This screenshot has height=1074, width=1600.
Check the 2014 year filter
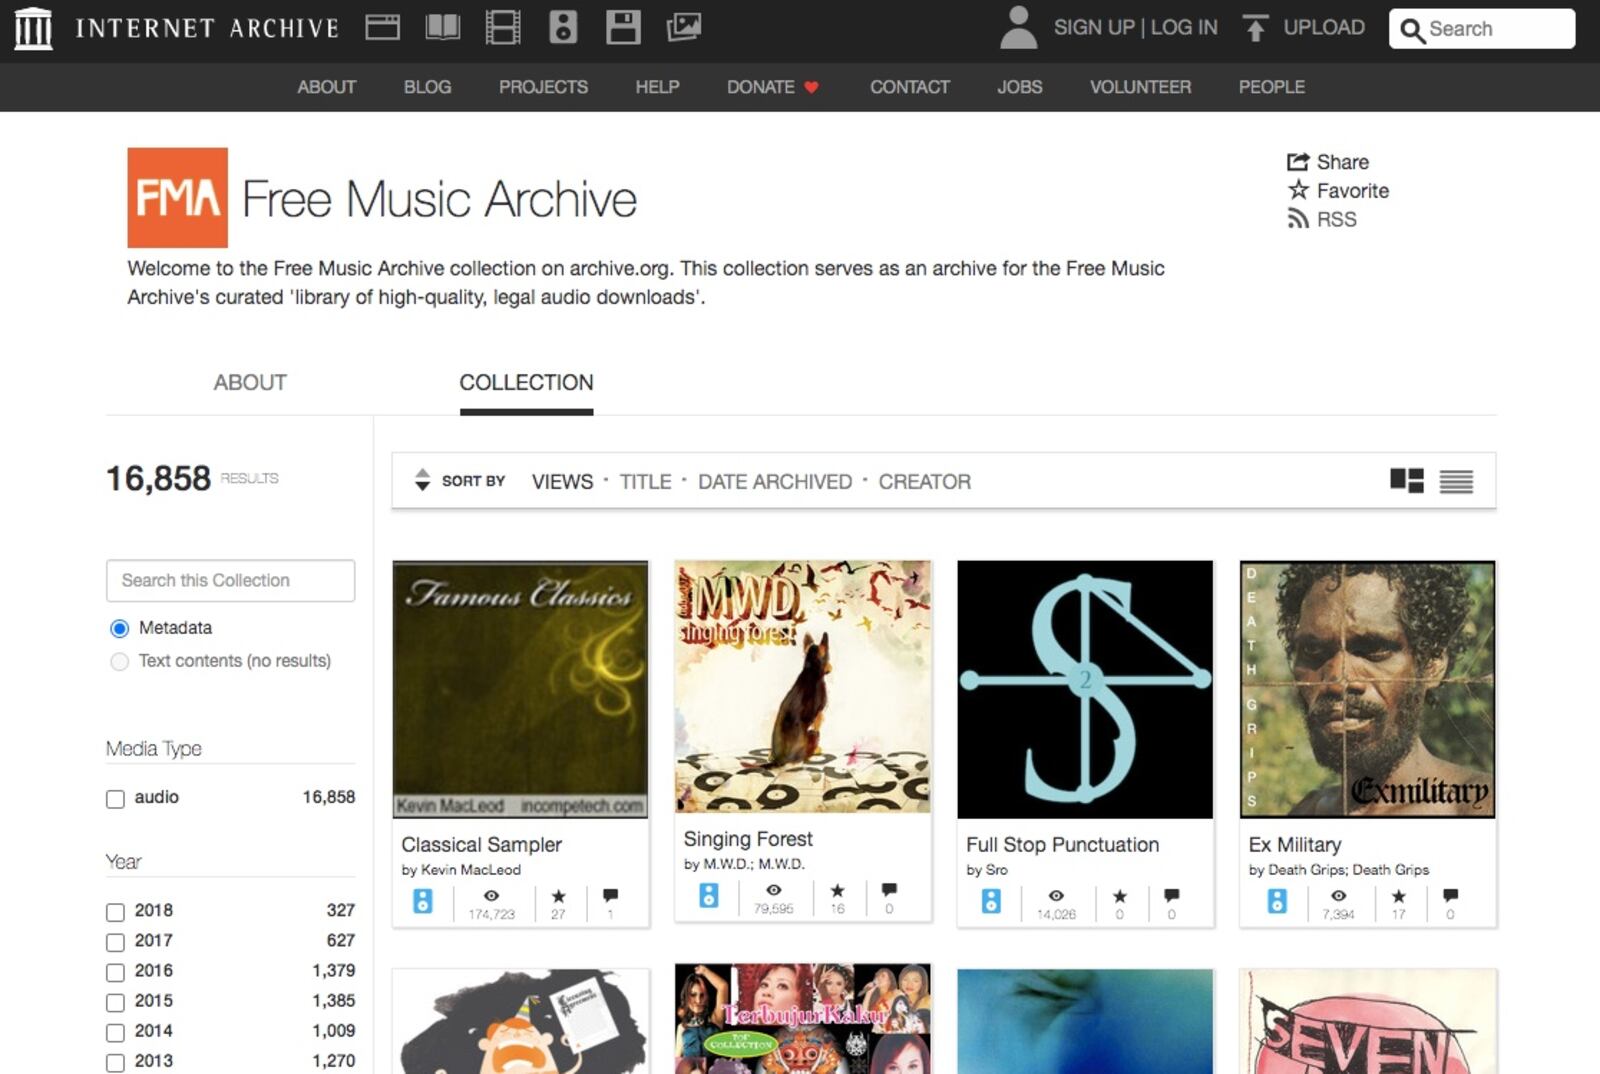[115, 1032]
